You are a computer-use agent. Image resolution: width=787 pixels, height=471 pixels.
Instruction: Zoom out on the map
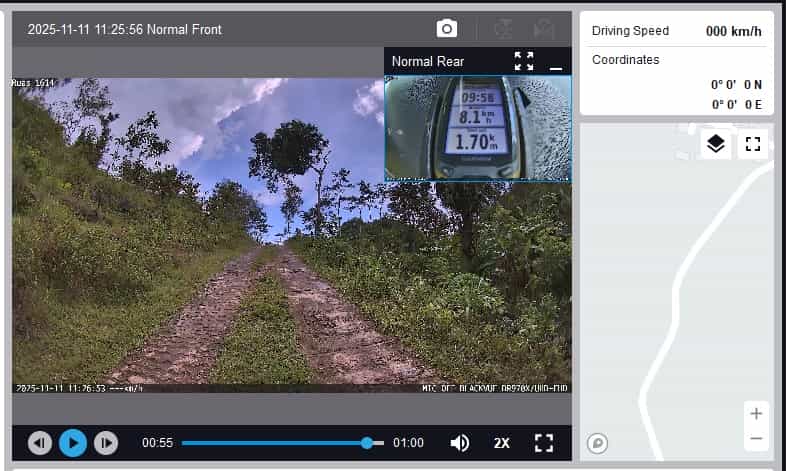756,438
